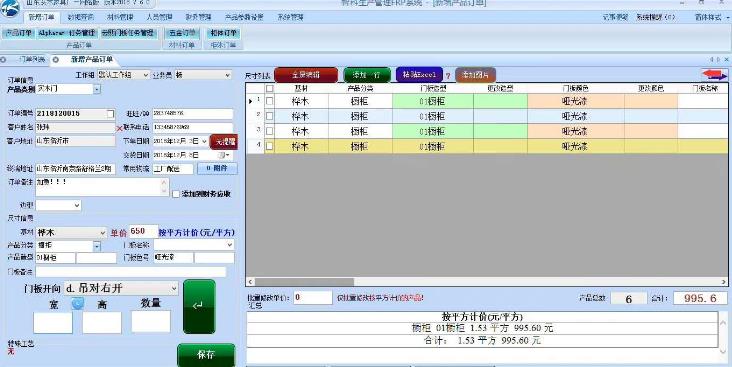Click the total value 995.6 field
Image resolution: width=732 pixels, height=367 pixels.
[700, 298]
